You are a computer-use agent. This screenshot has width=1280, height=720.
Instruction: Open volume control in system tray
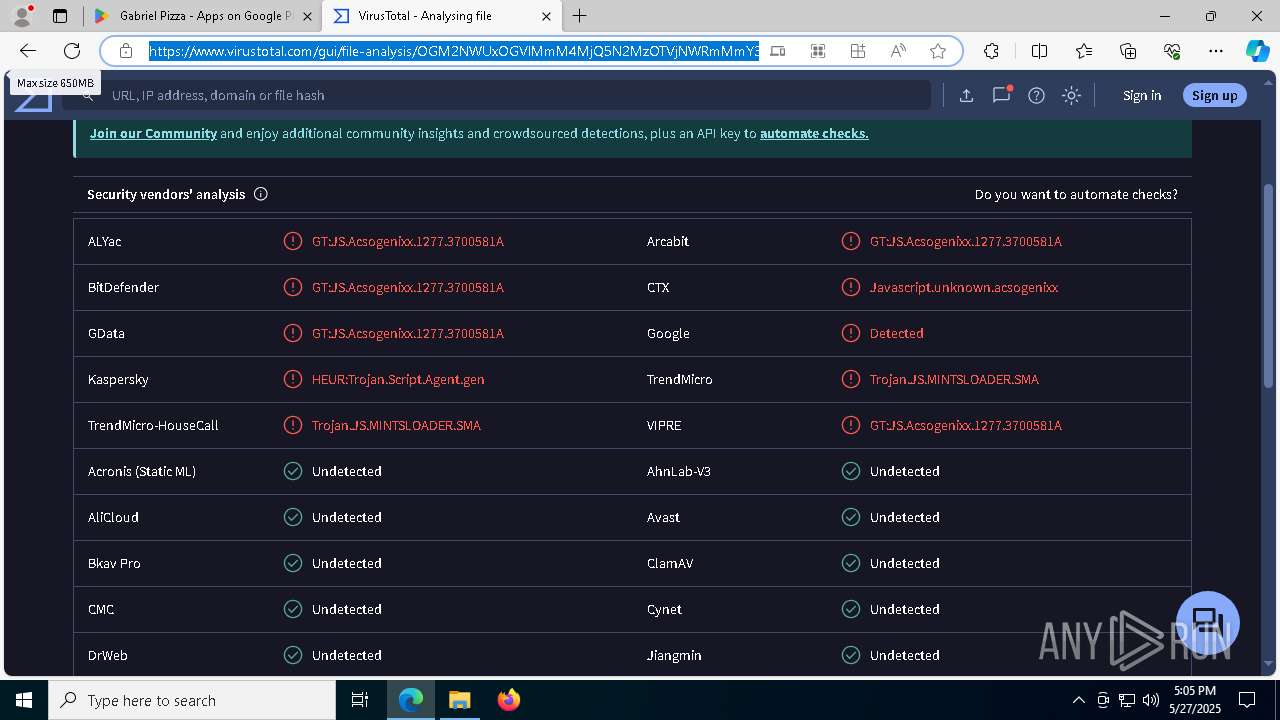pos(1151,700)
